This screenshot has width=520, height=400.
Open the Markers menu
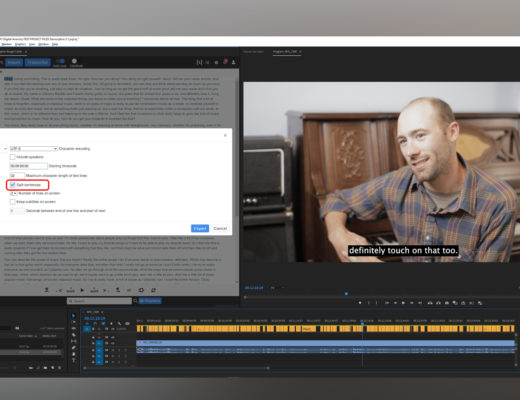7,44
